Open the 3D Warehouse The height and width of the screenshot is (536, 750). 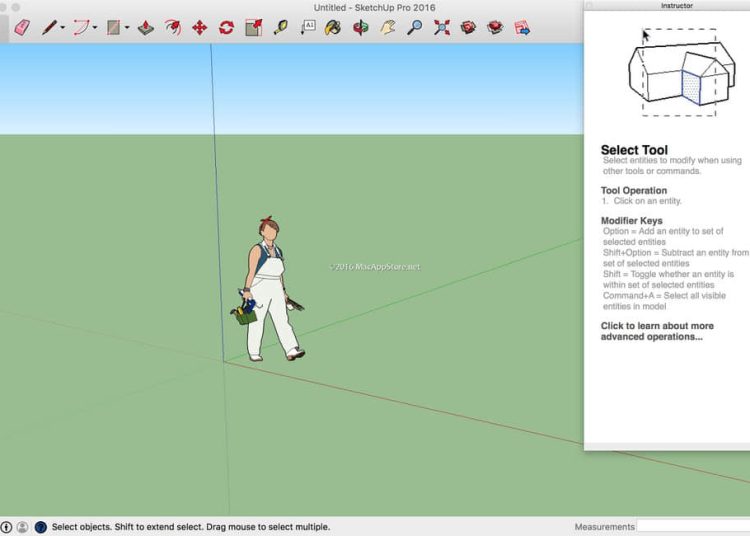click(468, 28)
